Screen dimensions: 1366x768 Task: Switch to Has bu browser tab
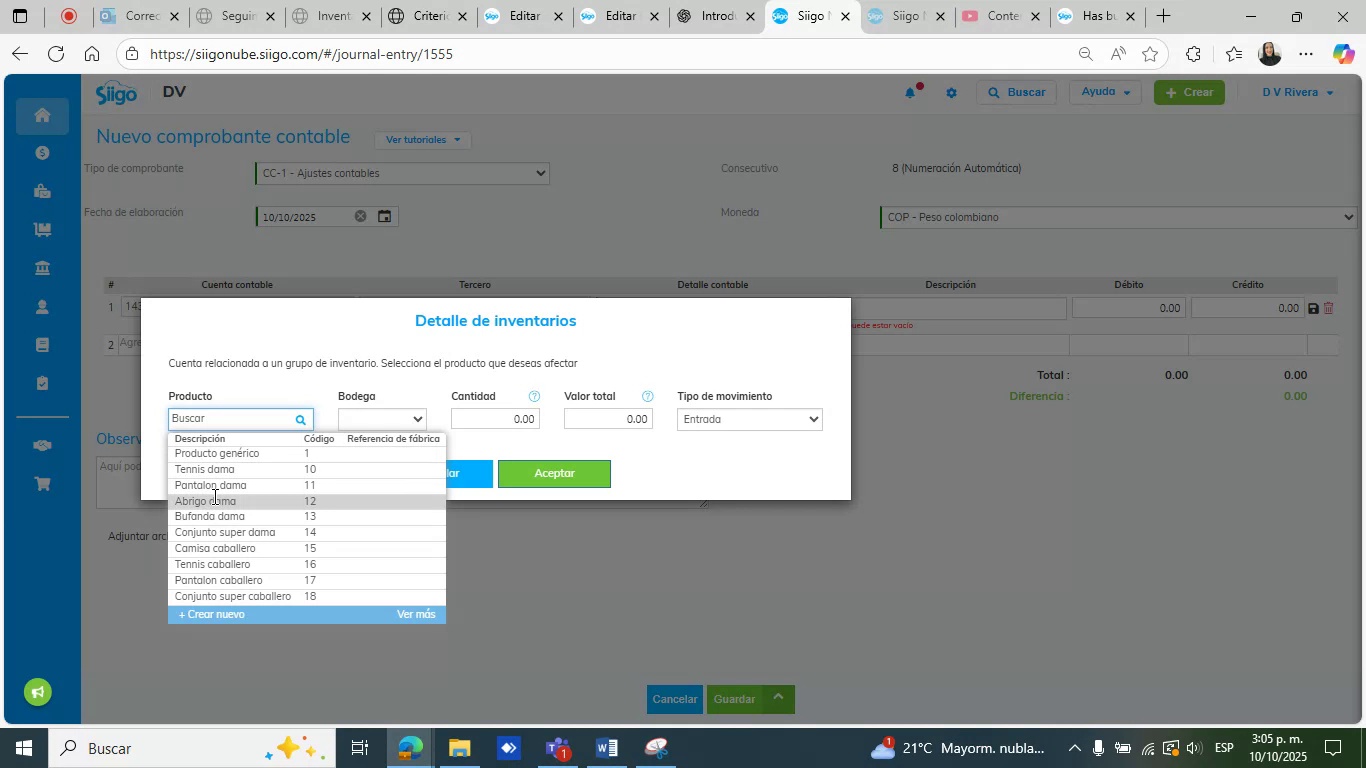(x=1098, y=16)
